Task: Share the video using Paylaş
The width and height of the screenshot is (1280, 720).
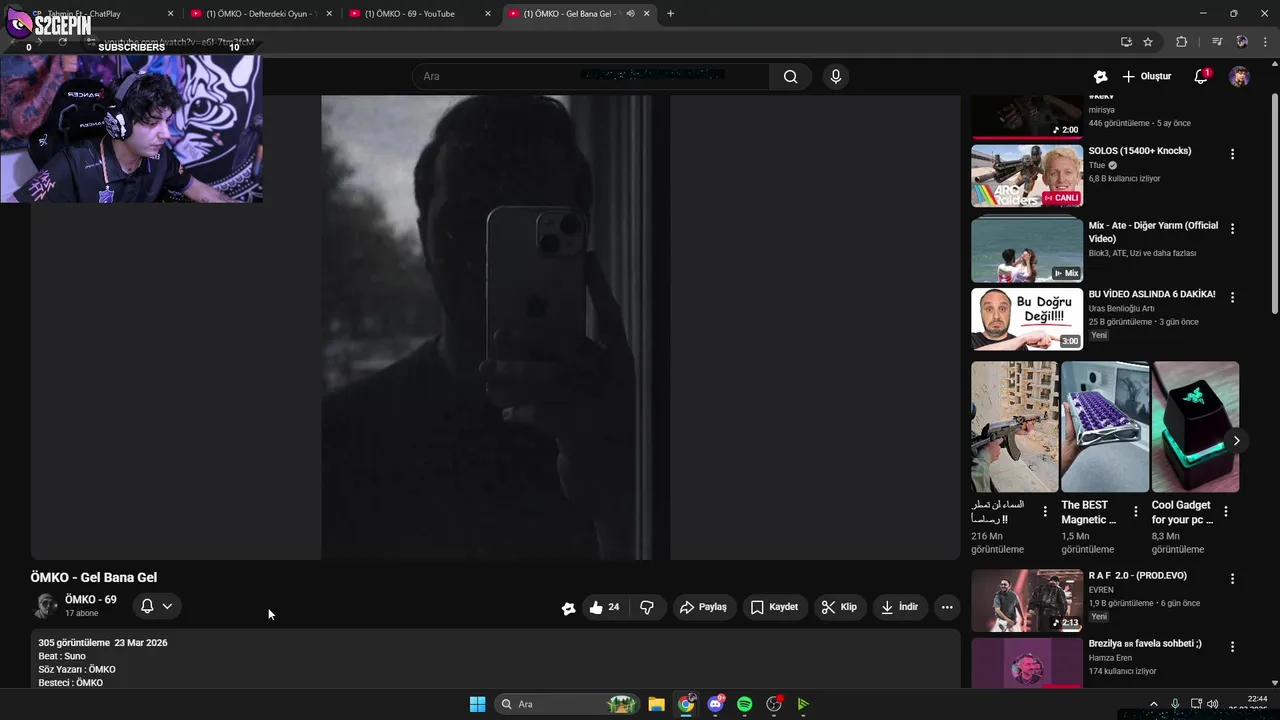Action: (703, 607)
